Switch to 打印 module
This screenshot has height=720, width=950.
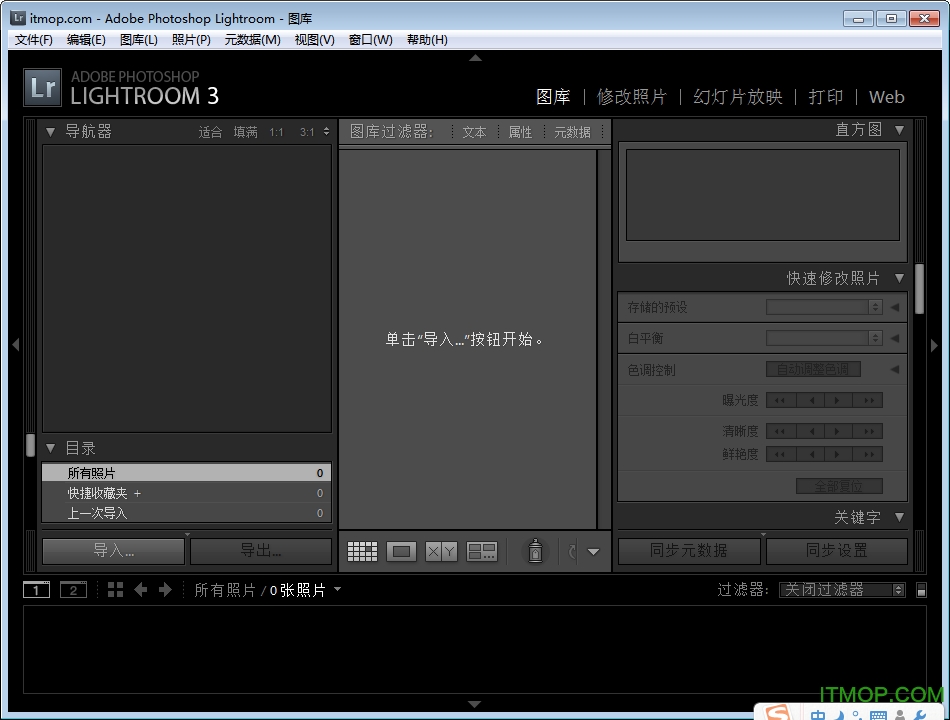826,97
